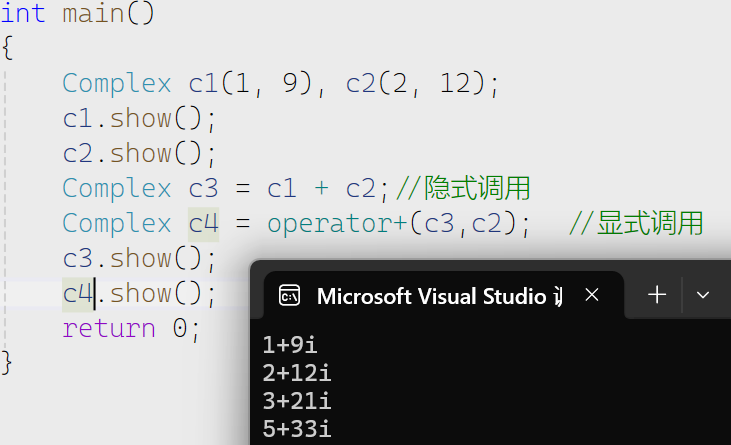The image size is (731, 445).
Task: Open a new terminal tab with plus
Action: (657, 295)
